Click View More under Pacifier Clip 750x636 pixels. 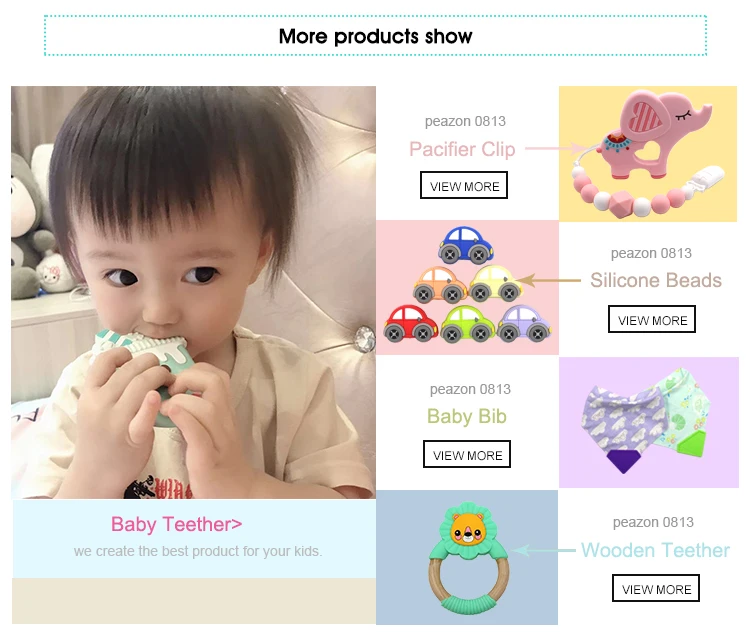click(463, 185)
